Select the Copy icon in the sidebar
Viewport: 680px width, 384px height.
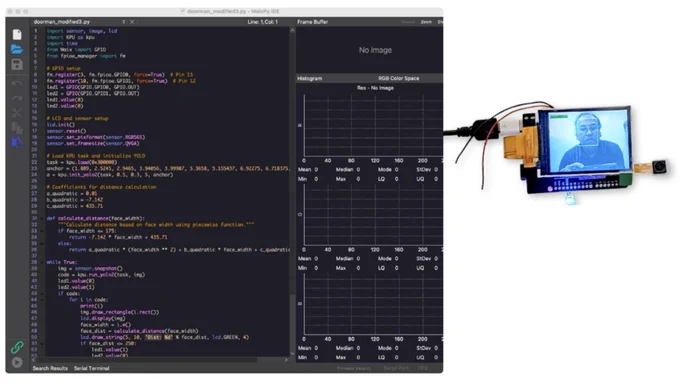(x=17, y=128)
